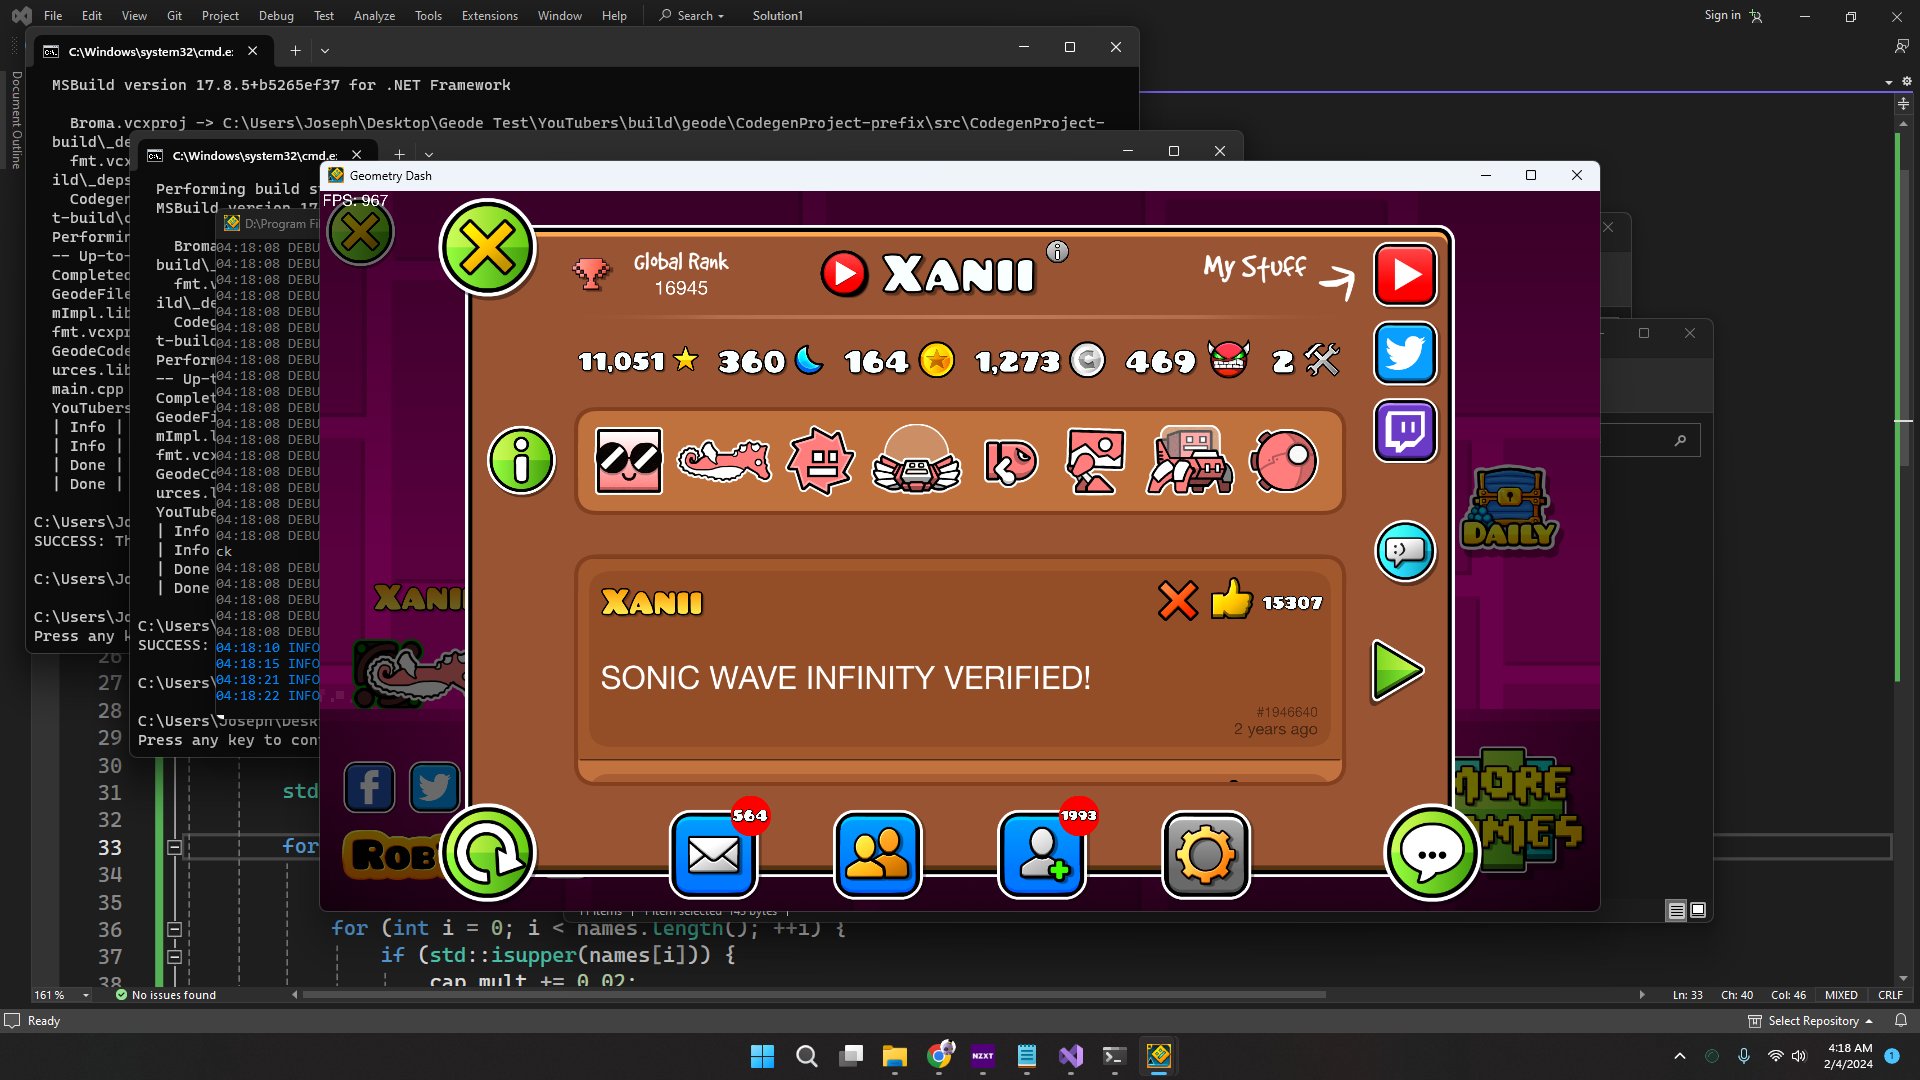The width and height of the screenshot is (1920, 1080).
Task: Collapse code block at line 33
Action: click(x=174, y=848)
